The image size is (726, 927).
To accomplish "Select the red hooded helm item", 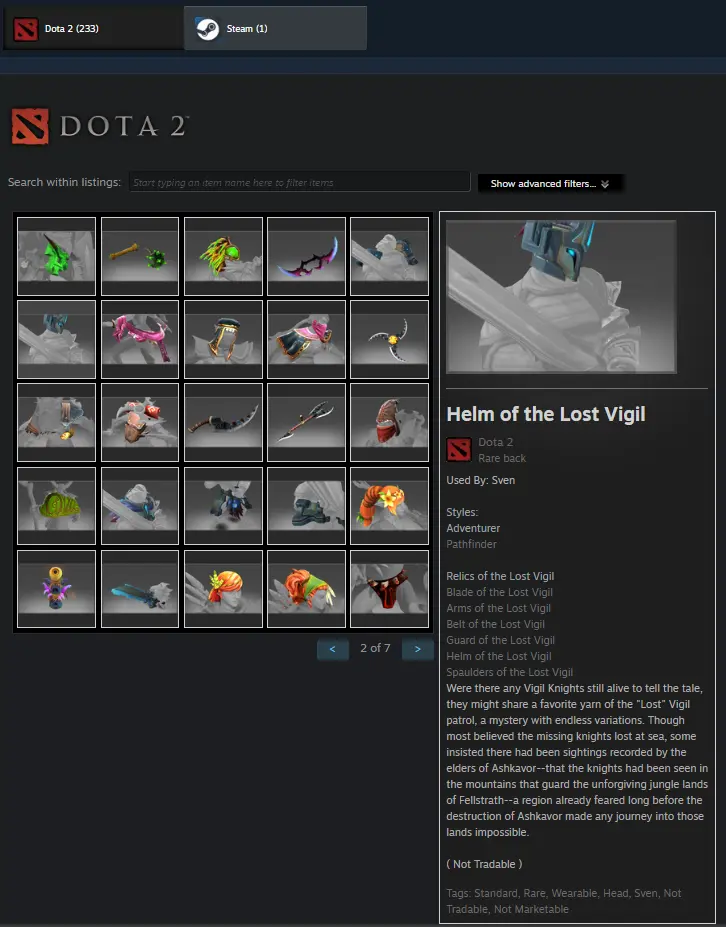I will pos(390,422).
